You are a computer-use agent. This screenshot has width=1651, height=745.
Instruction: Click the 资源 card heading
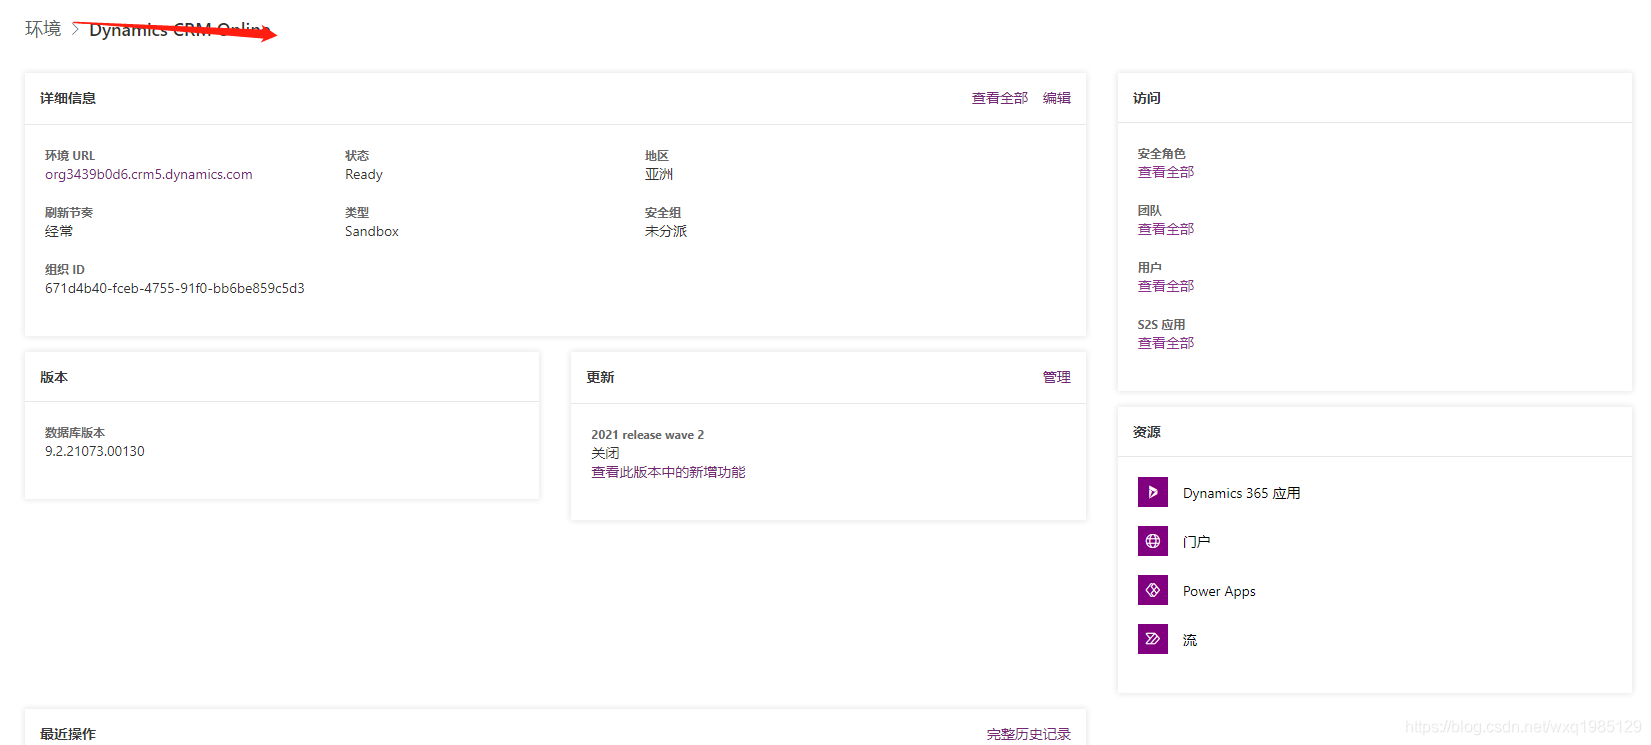(x=1147, y=432)
